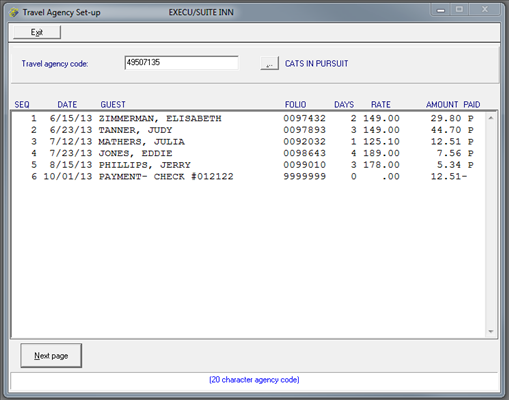This screenshot has width=509, height=400.
Task: Open the agency lookup ellipsis button
Action: (269, 63)
